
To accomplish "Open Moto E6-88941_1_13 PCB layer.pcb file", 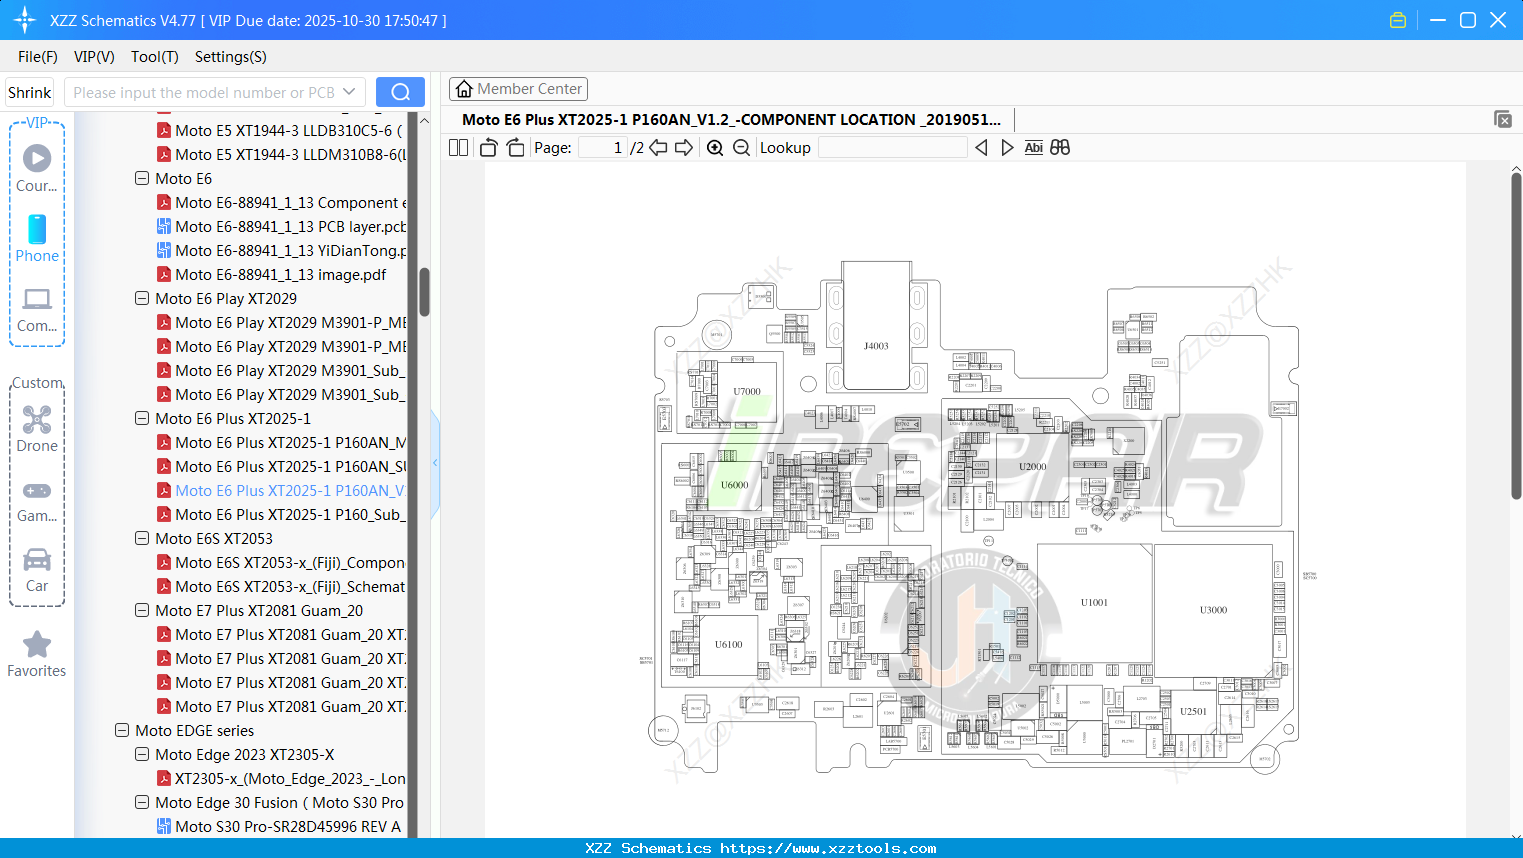I will point(281,227).
